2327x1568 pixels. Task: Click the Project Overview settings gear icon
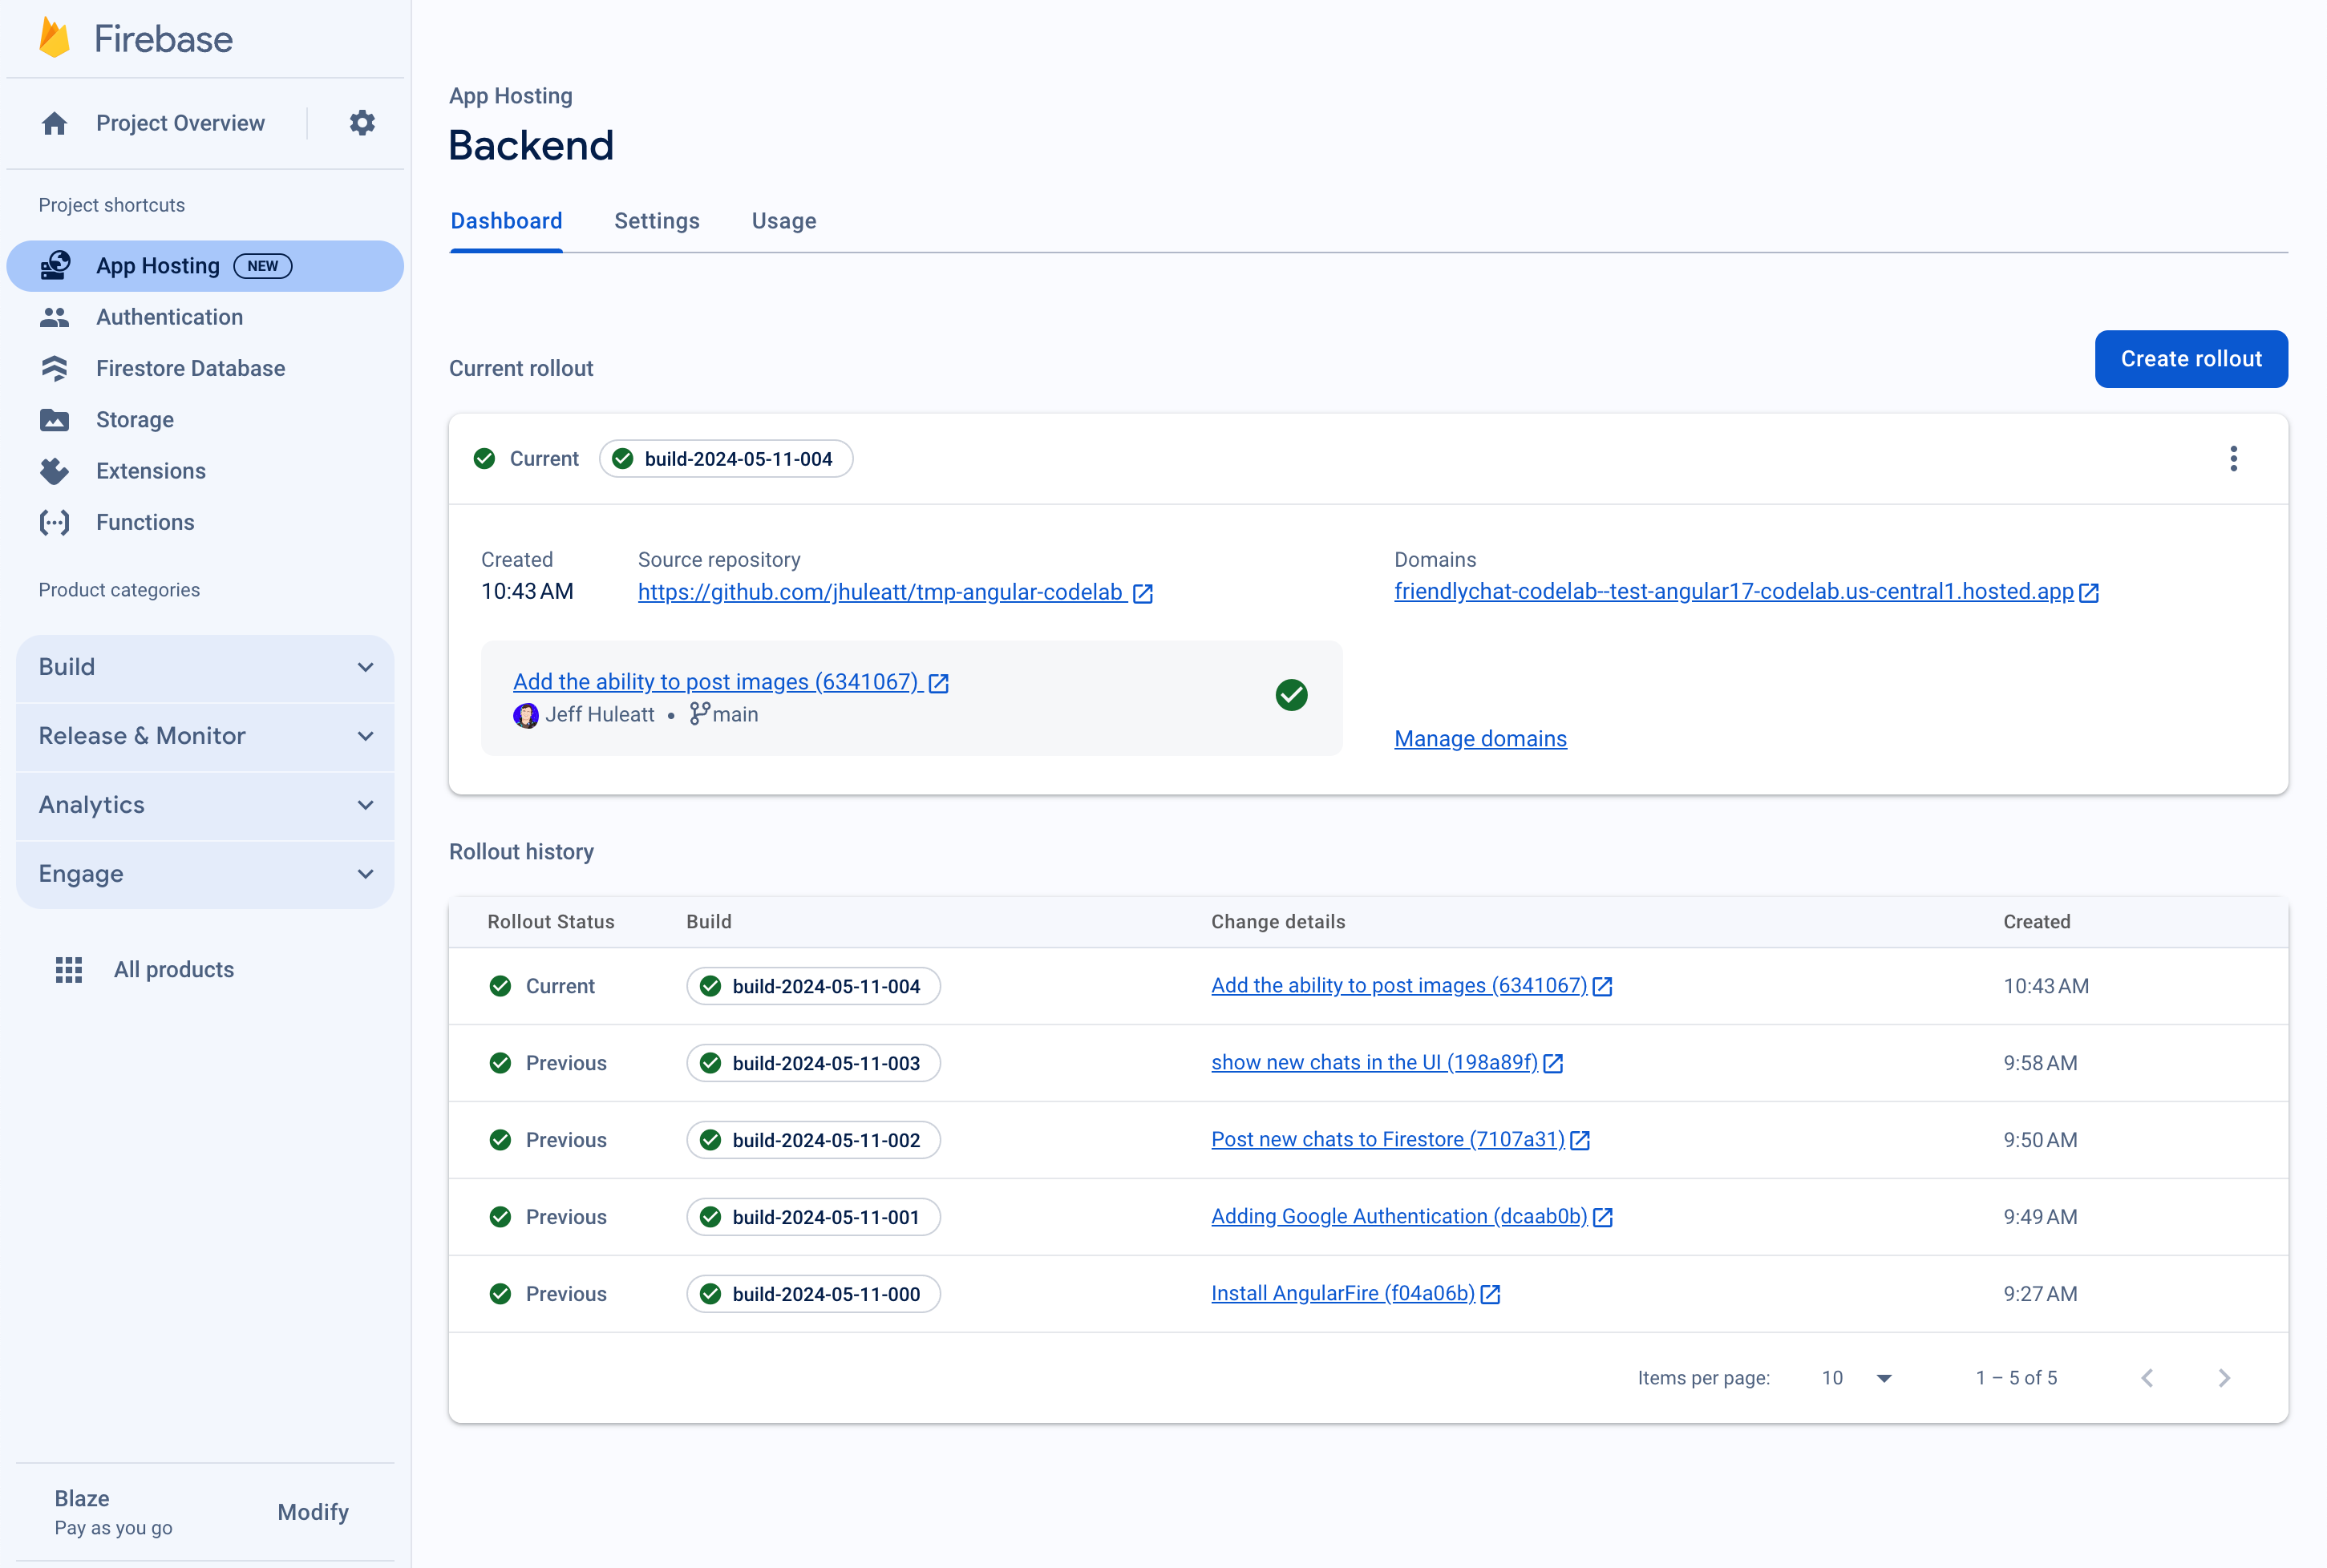(x=362, y=123)
